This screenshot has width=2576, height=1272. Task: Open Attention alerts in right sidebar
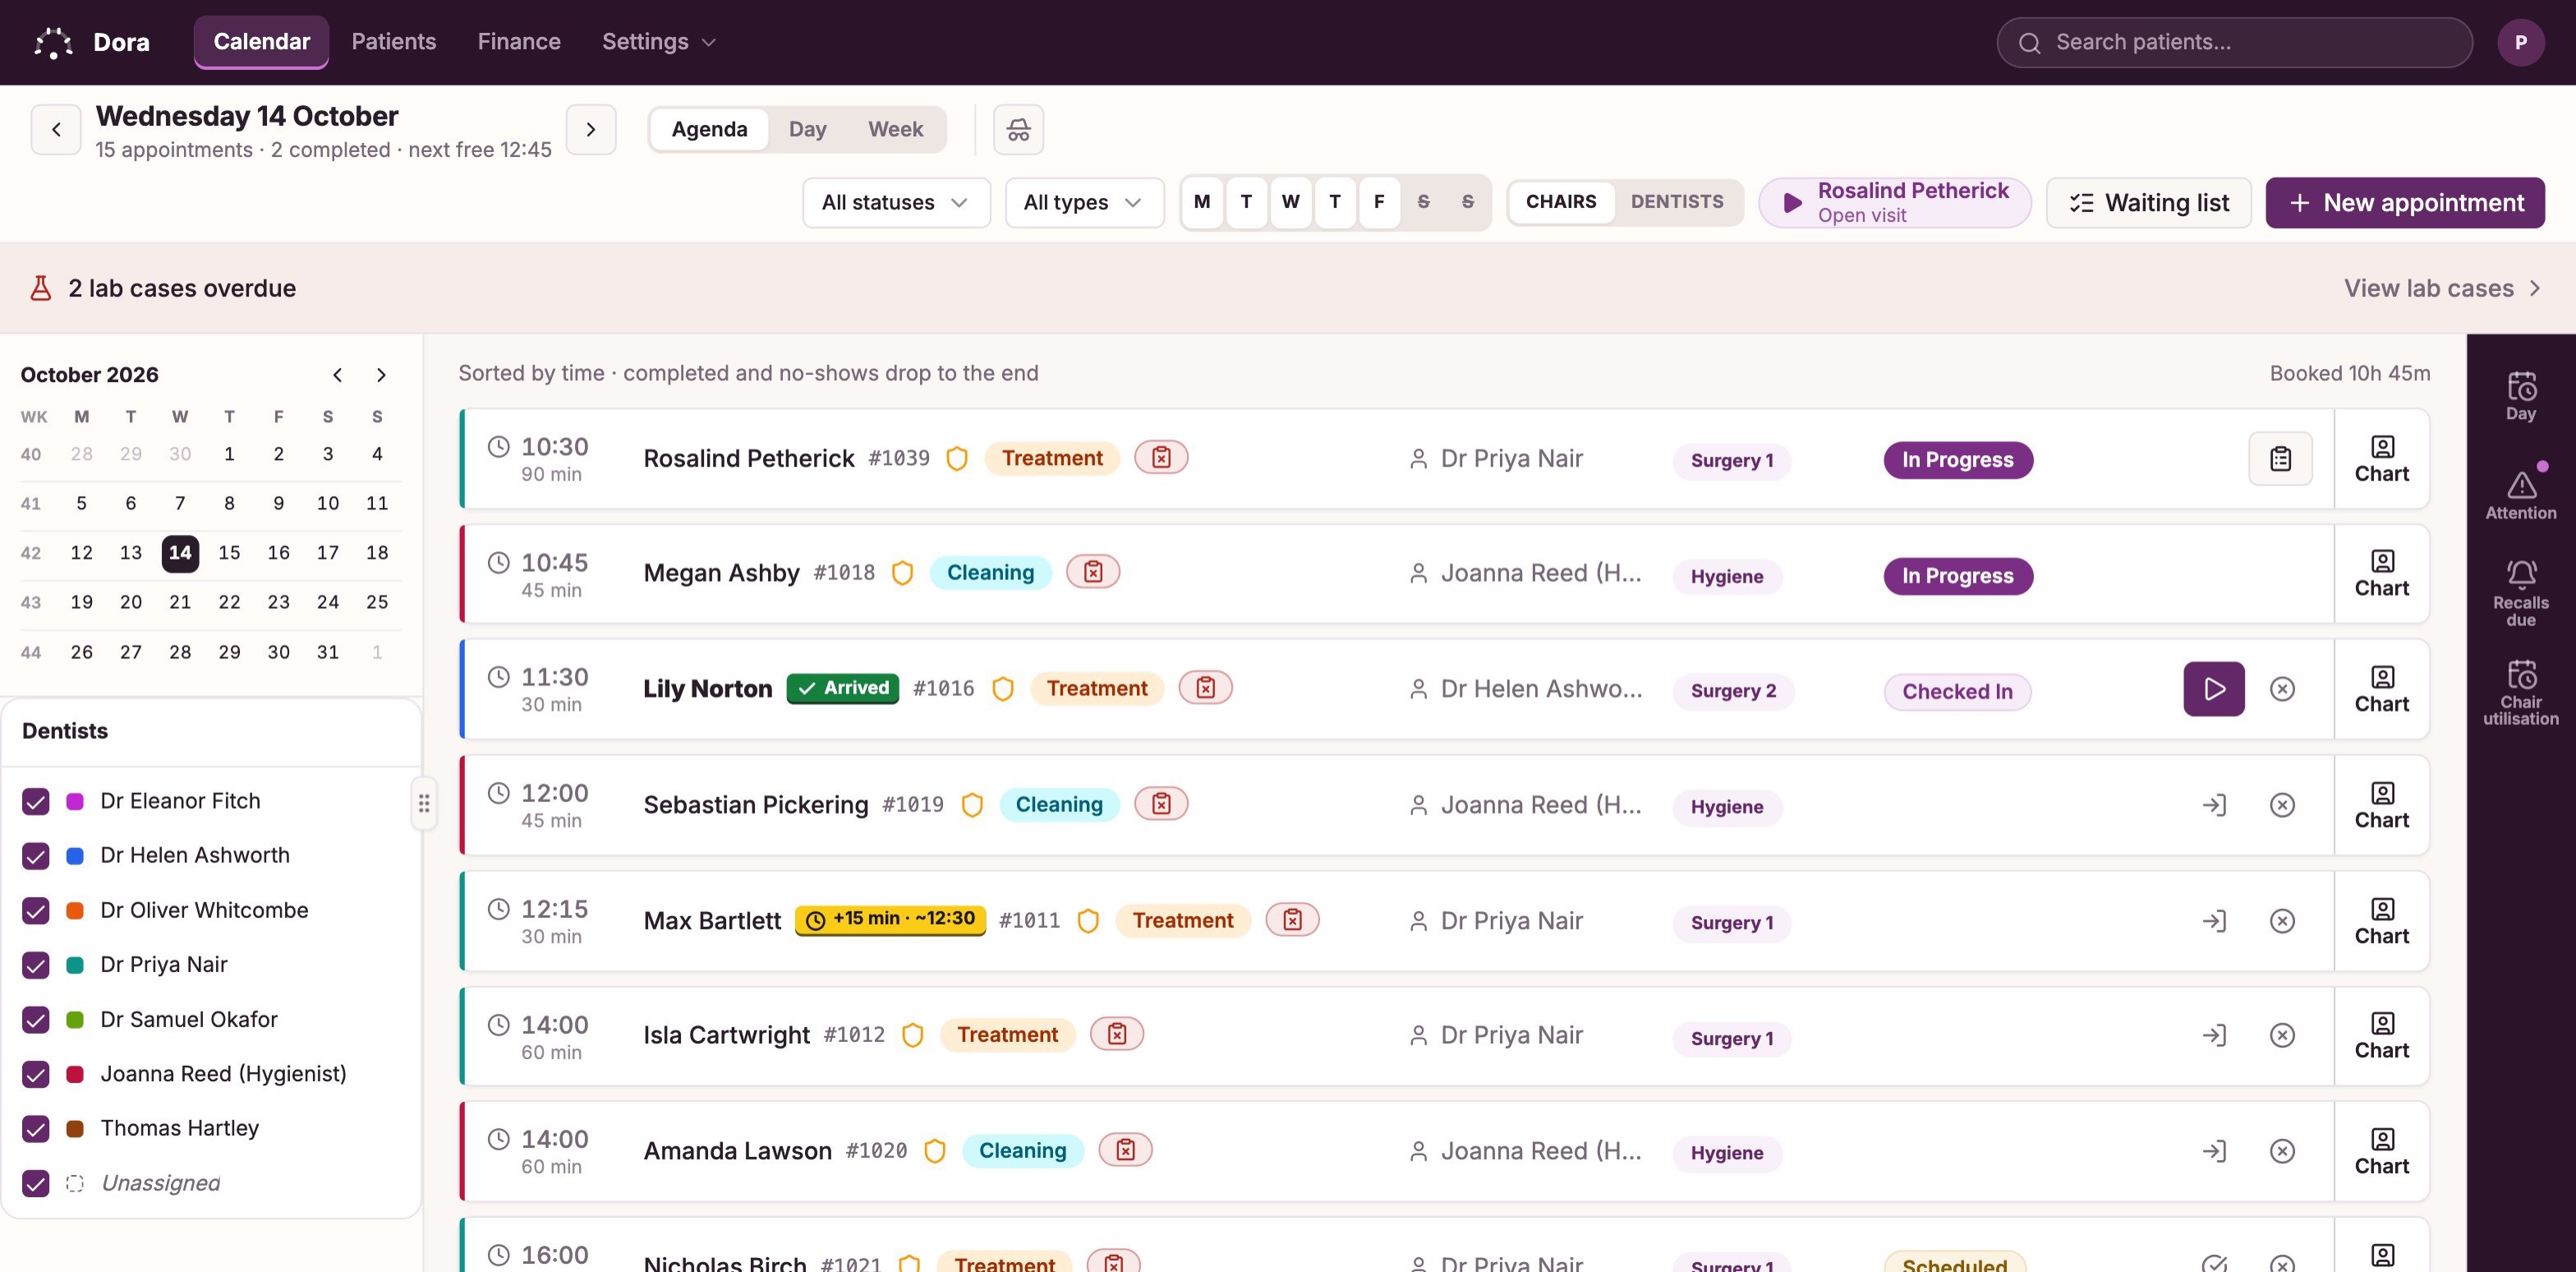click(2520, 495)
